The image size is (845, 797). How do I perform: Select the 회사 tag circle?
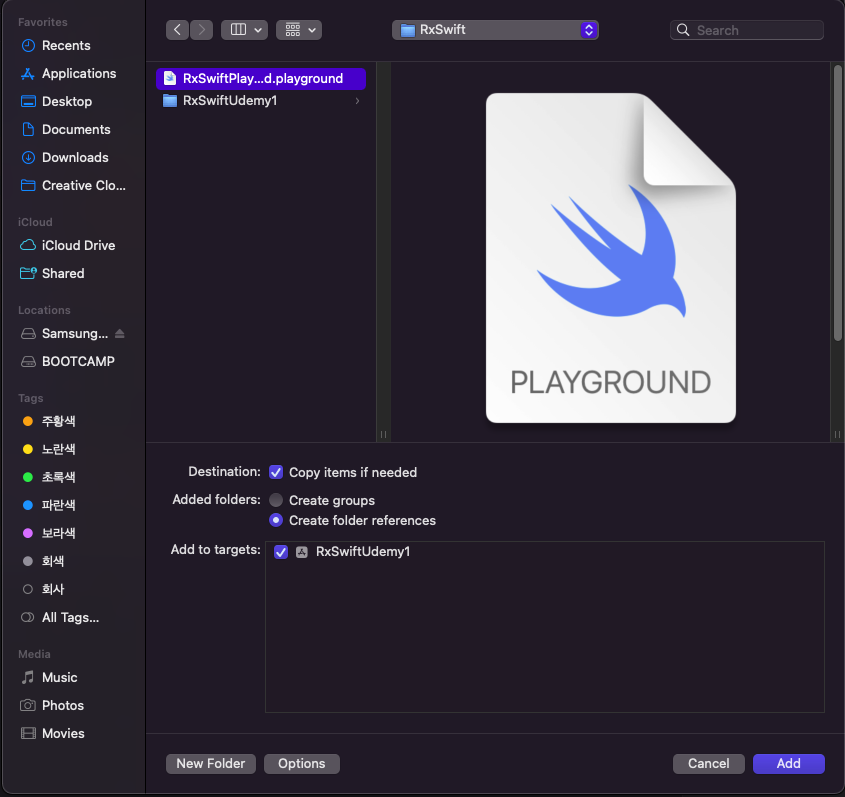coord(28,590)
